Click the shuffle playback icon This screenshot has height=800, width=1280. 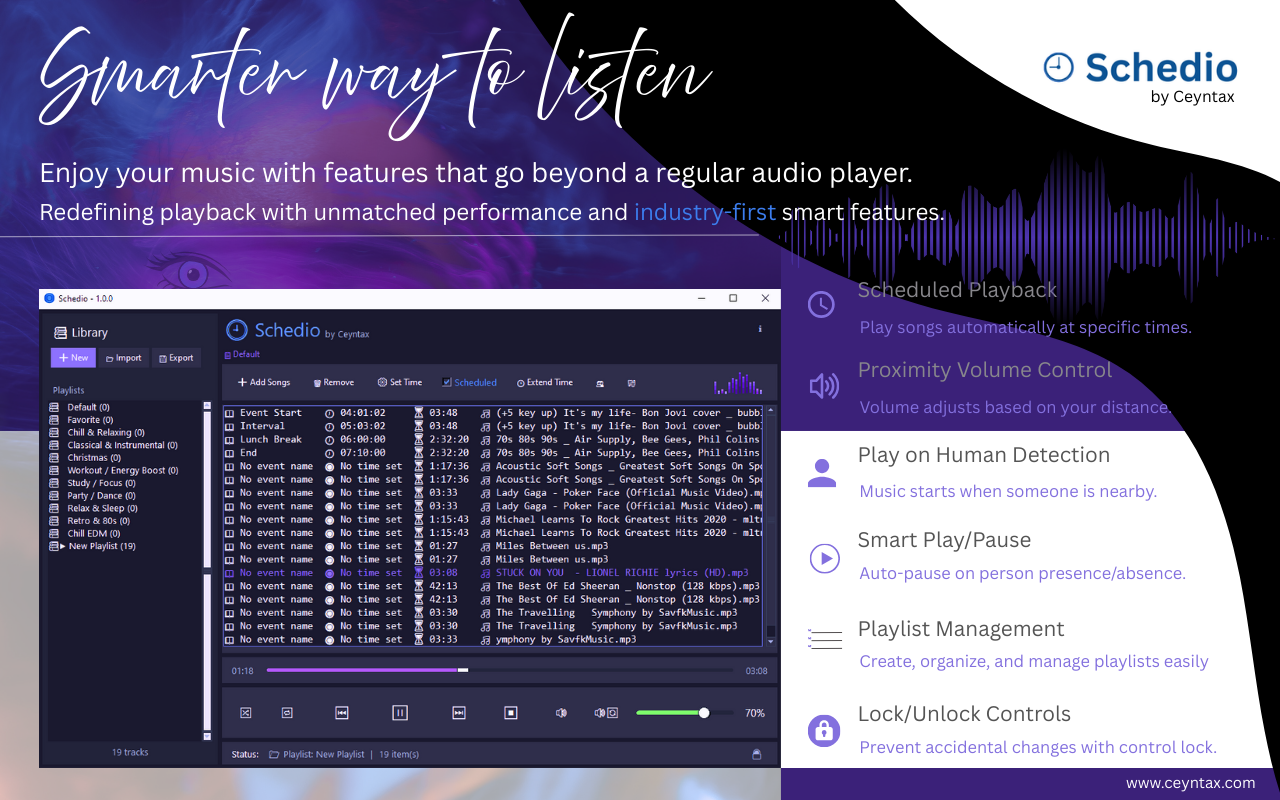(246, 713)
